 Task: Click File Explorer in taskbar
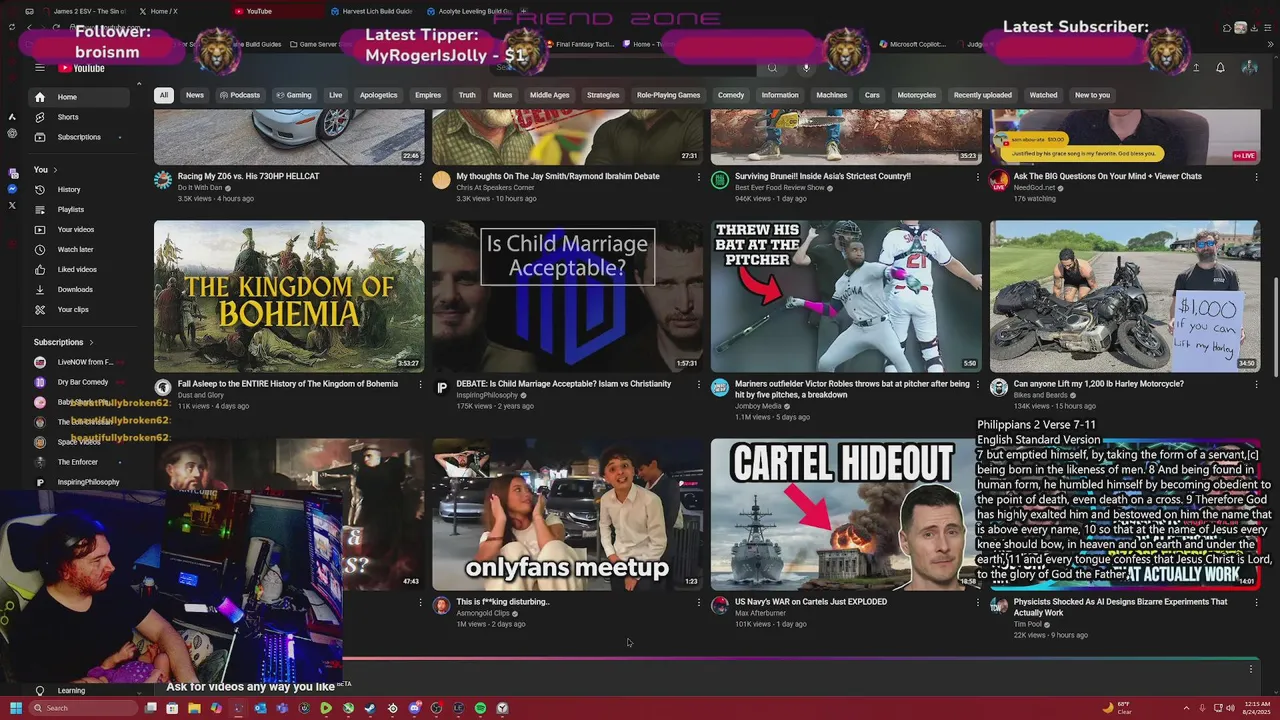click(194, 708)
